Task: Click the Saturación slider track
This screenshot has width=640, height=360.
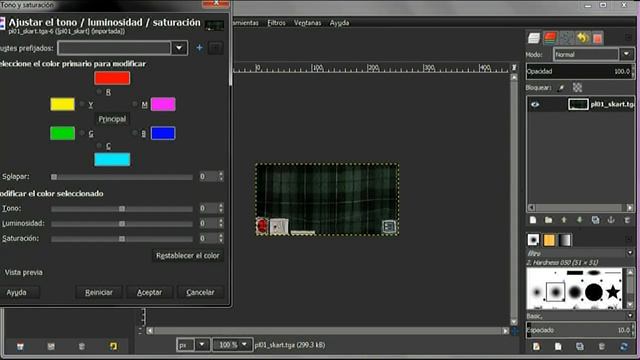Action: (x=122, y=238)
